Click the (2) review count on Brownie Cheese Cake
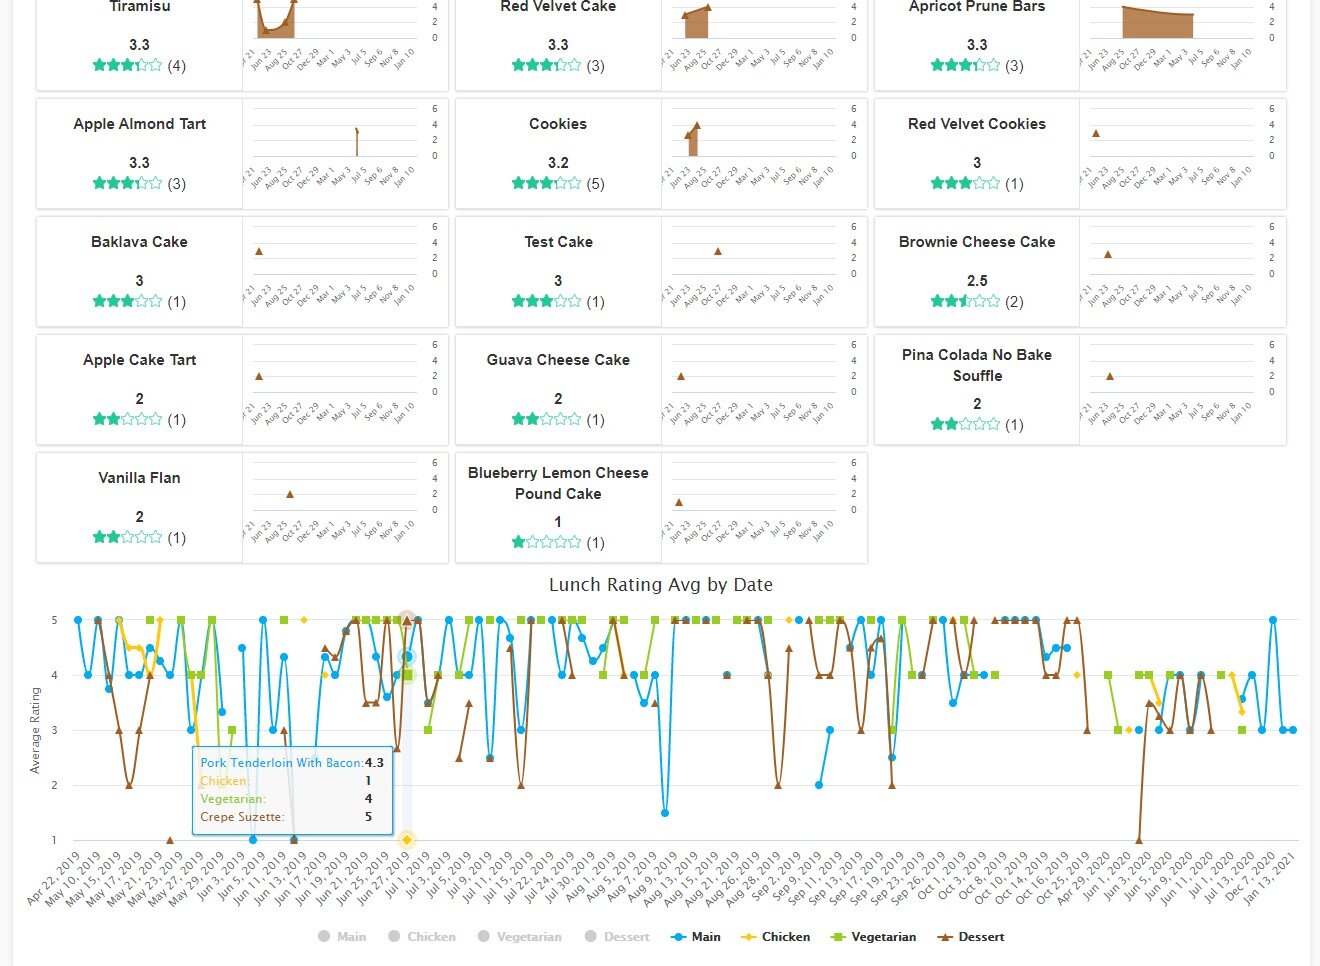 pos(1014,302)
